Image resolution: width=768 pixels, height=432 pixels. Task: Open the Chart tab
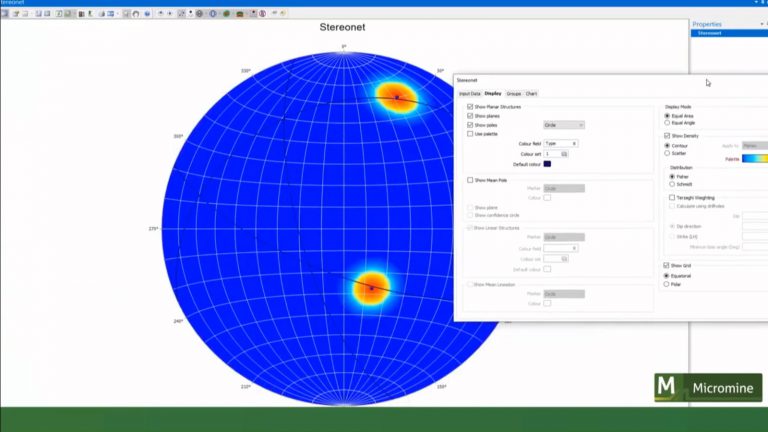tap(531, 94)
